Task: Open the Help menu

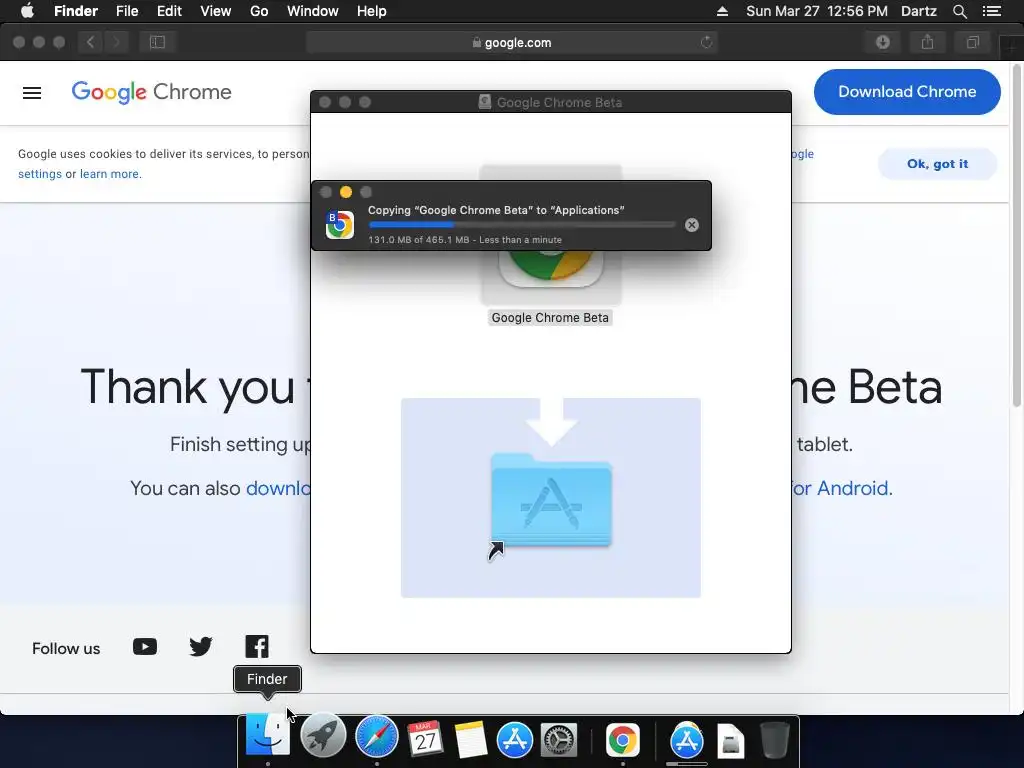Action: 372,11
